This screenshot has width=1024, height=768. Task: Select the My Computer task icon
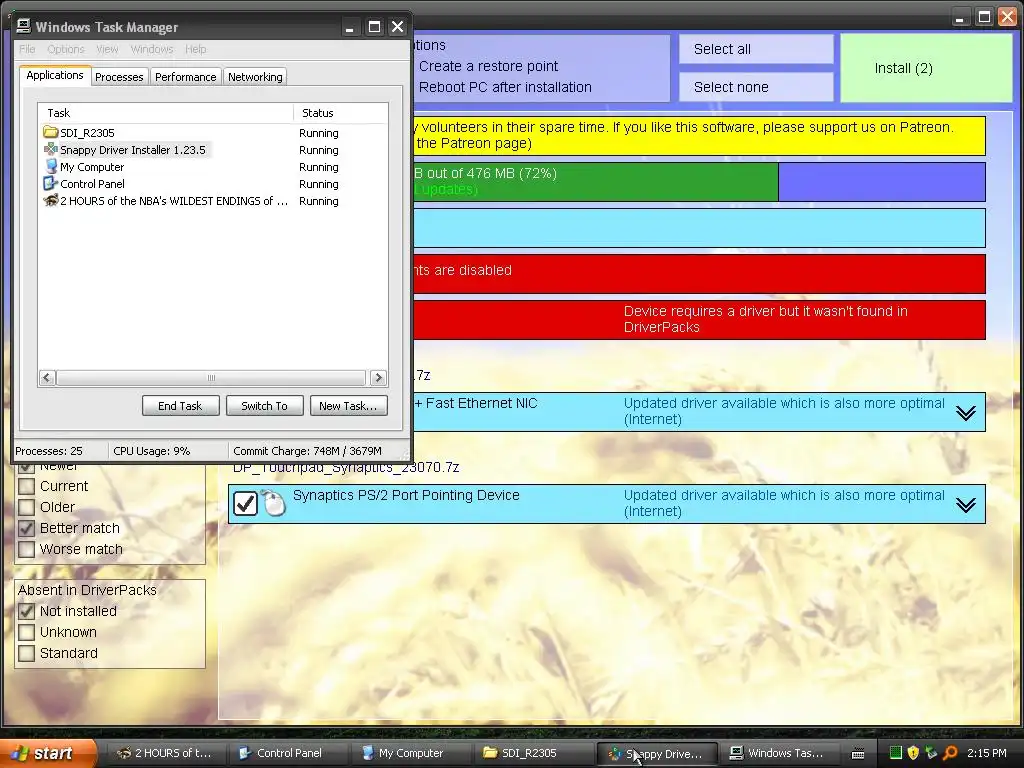[x=50, y=167]
